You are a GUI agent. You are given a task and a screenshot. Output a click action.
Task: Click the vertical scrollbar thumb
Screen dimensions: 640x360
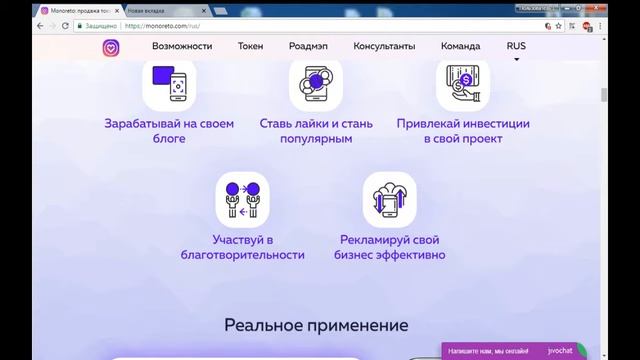[604, 95]
